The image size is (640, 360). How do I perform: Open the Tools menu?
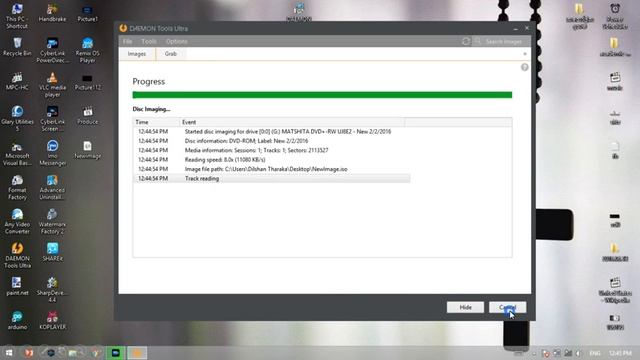pyautogui.click(x=149, y=41)
